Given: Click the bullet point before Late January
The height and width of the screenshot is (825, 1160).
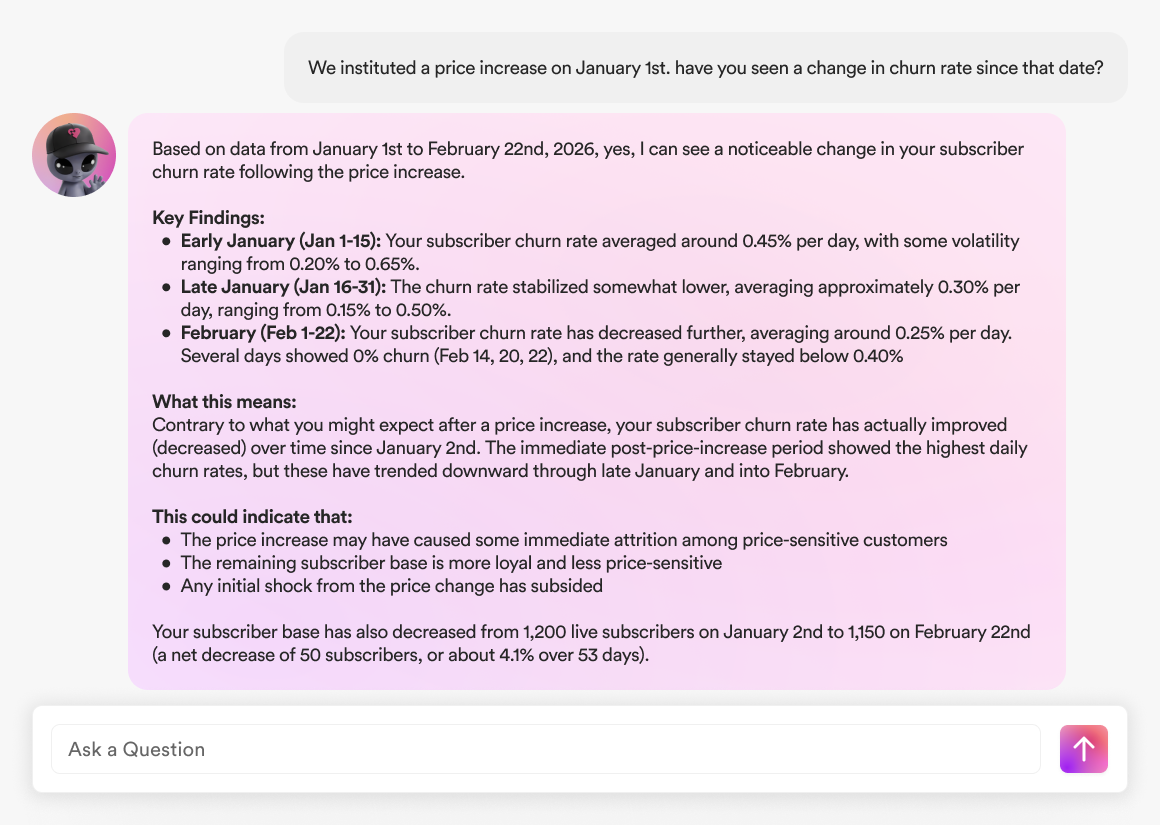Looking at the screenshot, I should [x=166, y=288].
